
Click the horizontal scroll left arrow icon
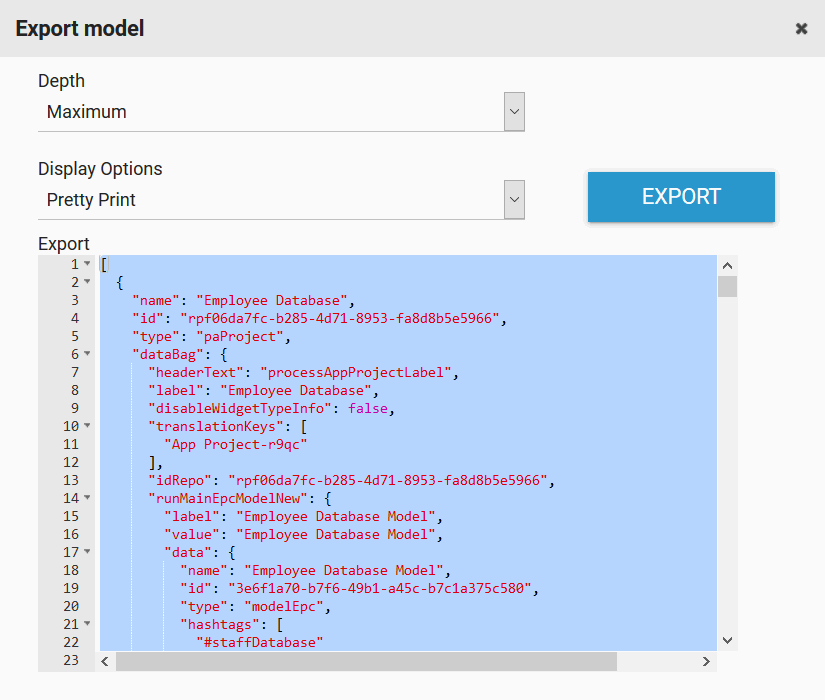tap(105, 661)
